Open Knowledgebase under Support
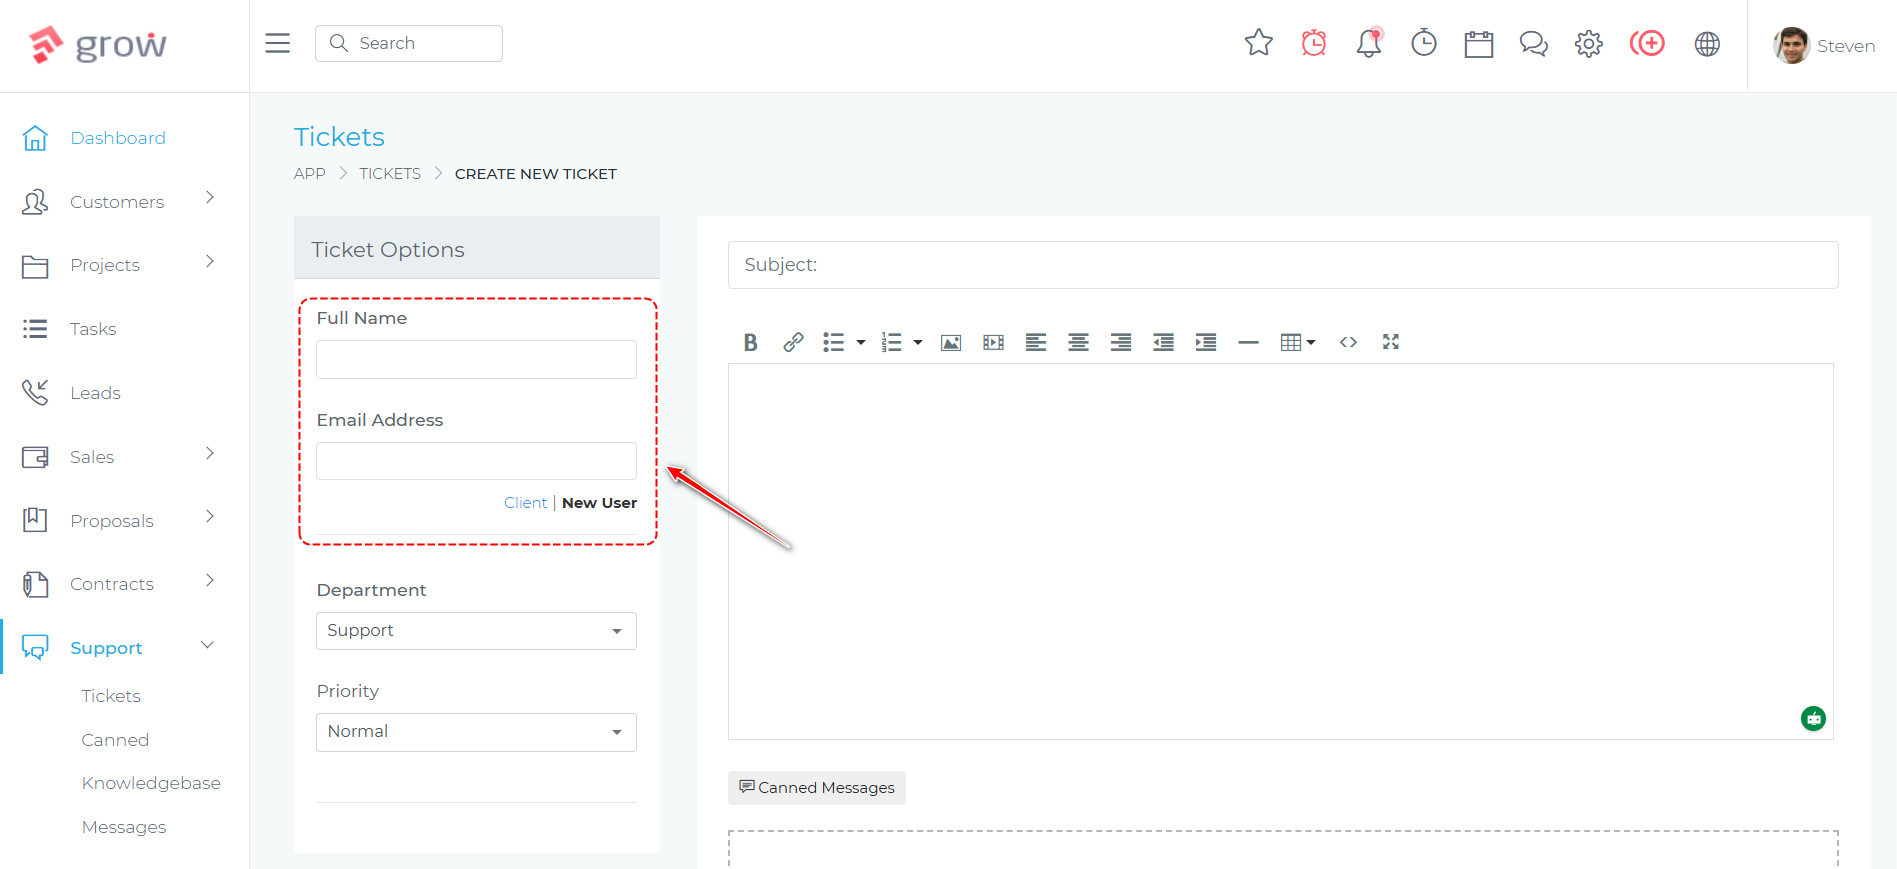The height and width of the screenshot is (869, 1897). (x=151, y=783)
